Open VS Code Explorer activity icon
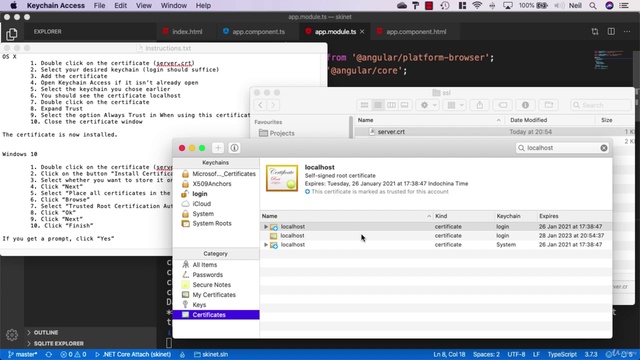The width and height of the screenshot is (640, 360). pos(11,34)
